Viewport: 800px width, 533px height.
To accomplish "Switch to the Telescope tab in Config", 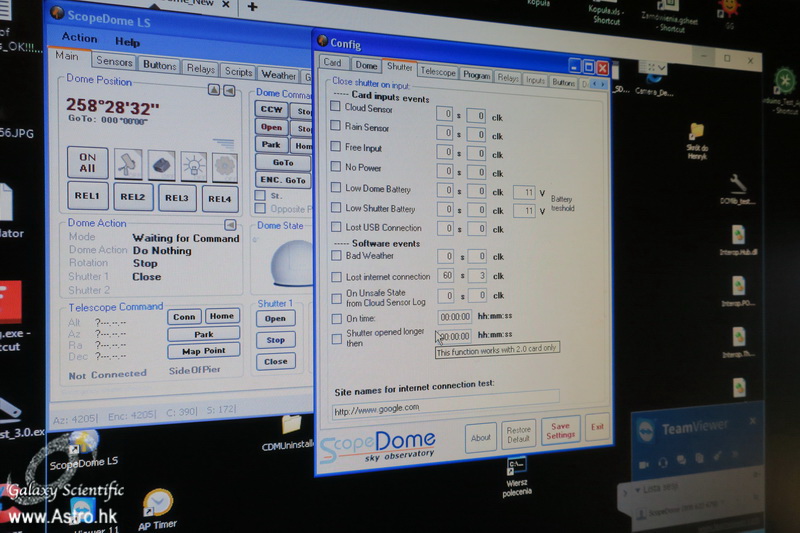I will tap(438, 72).
